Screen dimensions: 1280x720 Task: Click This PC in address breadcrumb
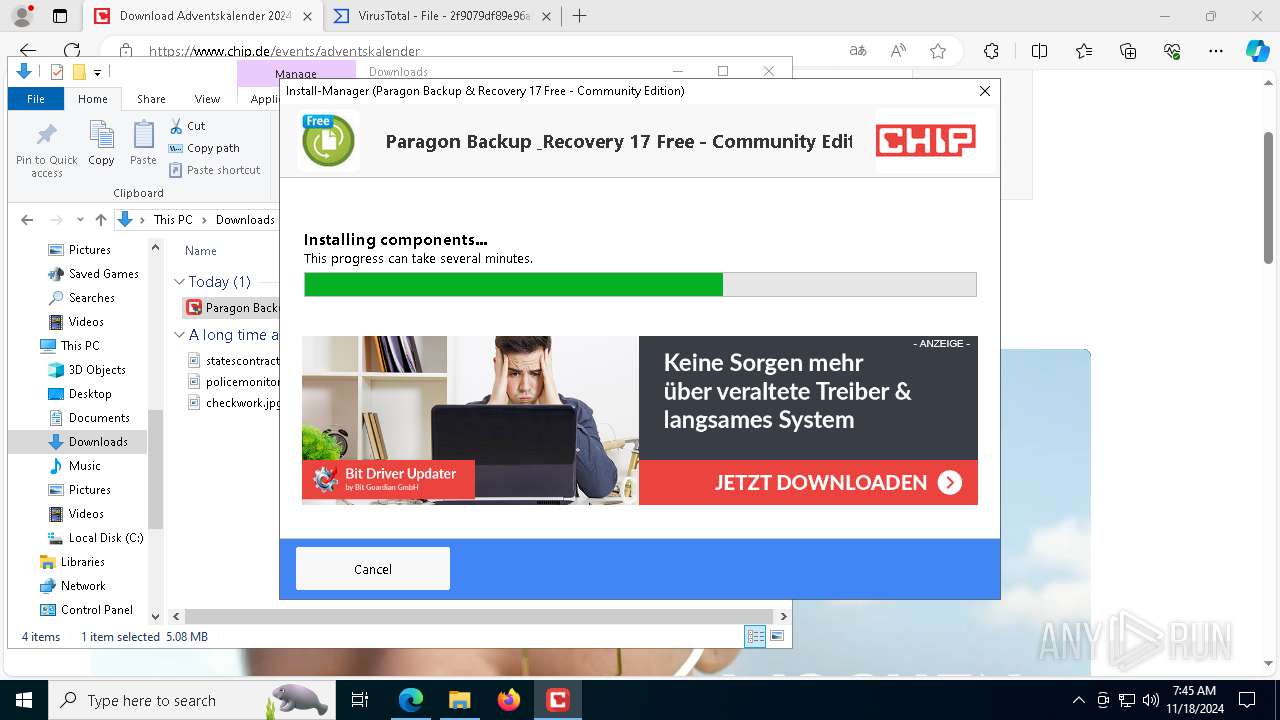[172, 220]
